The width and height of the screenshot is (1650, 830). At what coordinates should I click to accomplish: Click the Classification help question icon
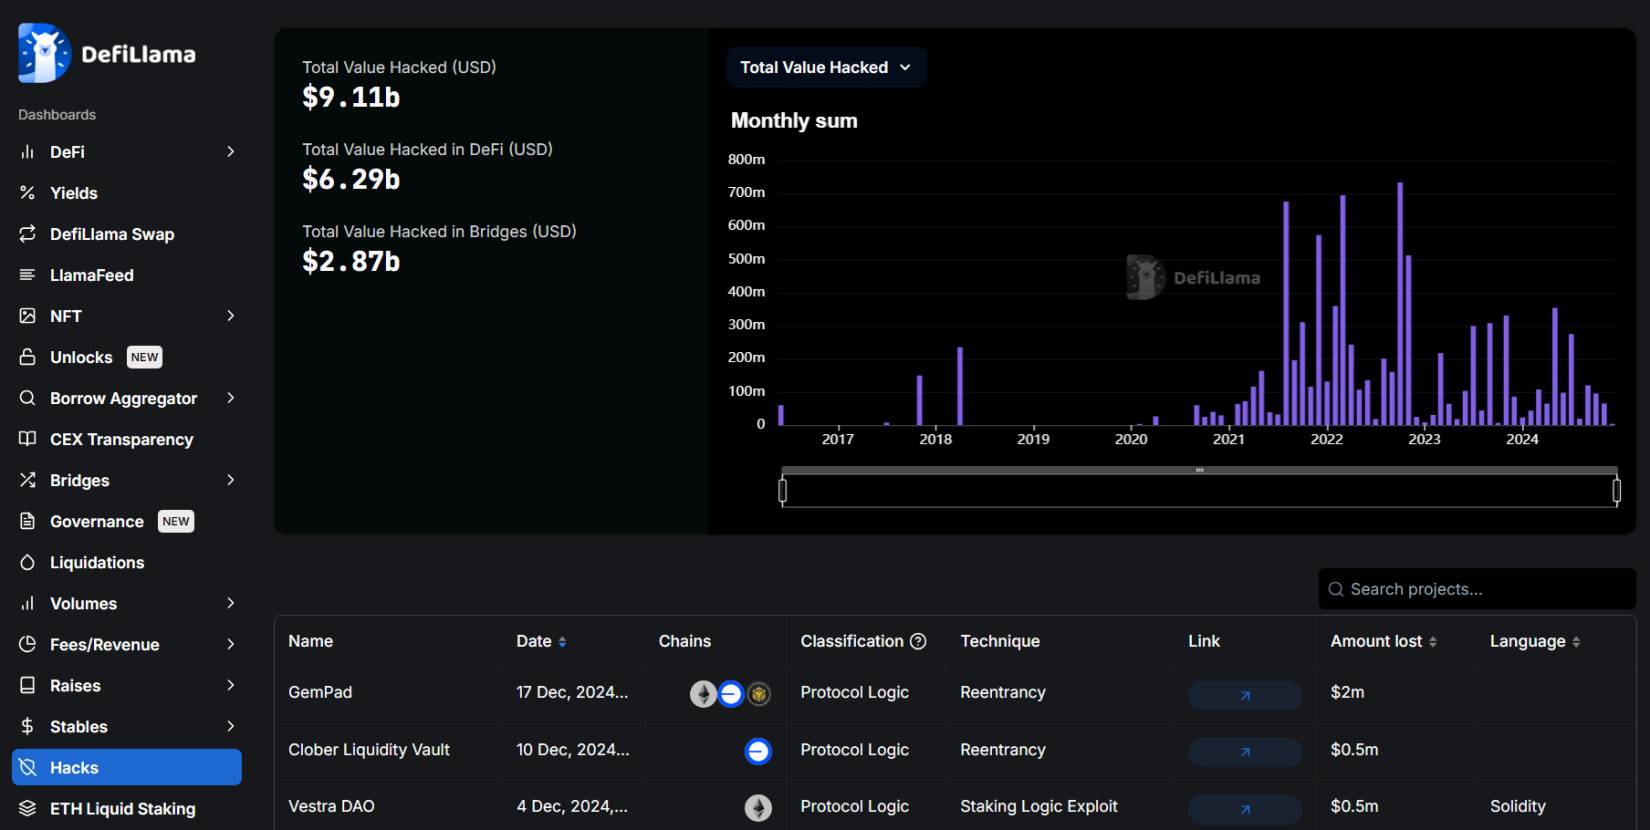pos(918,641)
